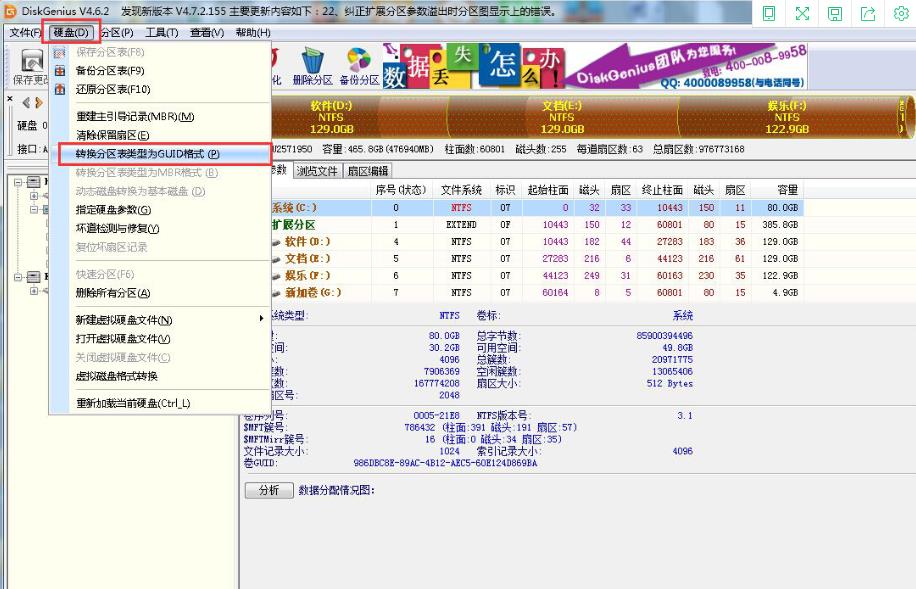
Task: Click the phone/page icon at top right
Action: click(769, 13)
